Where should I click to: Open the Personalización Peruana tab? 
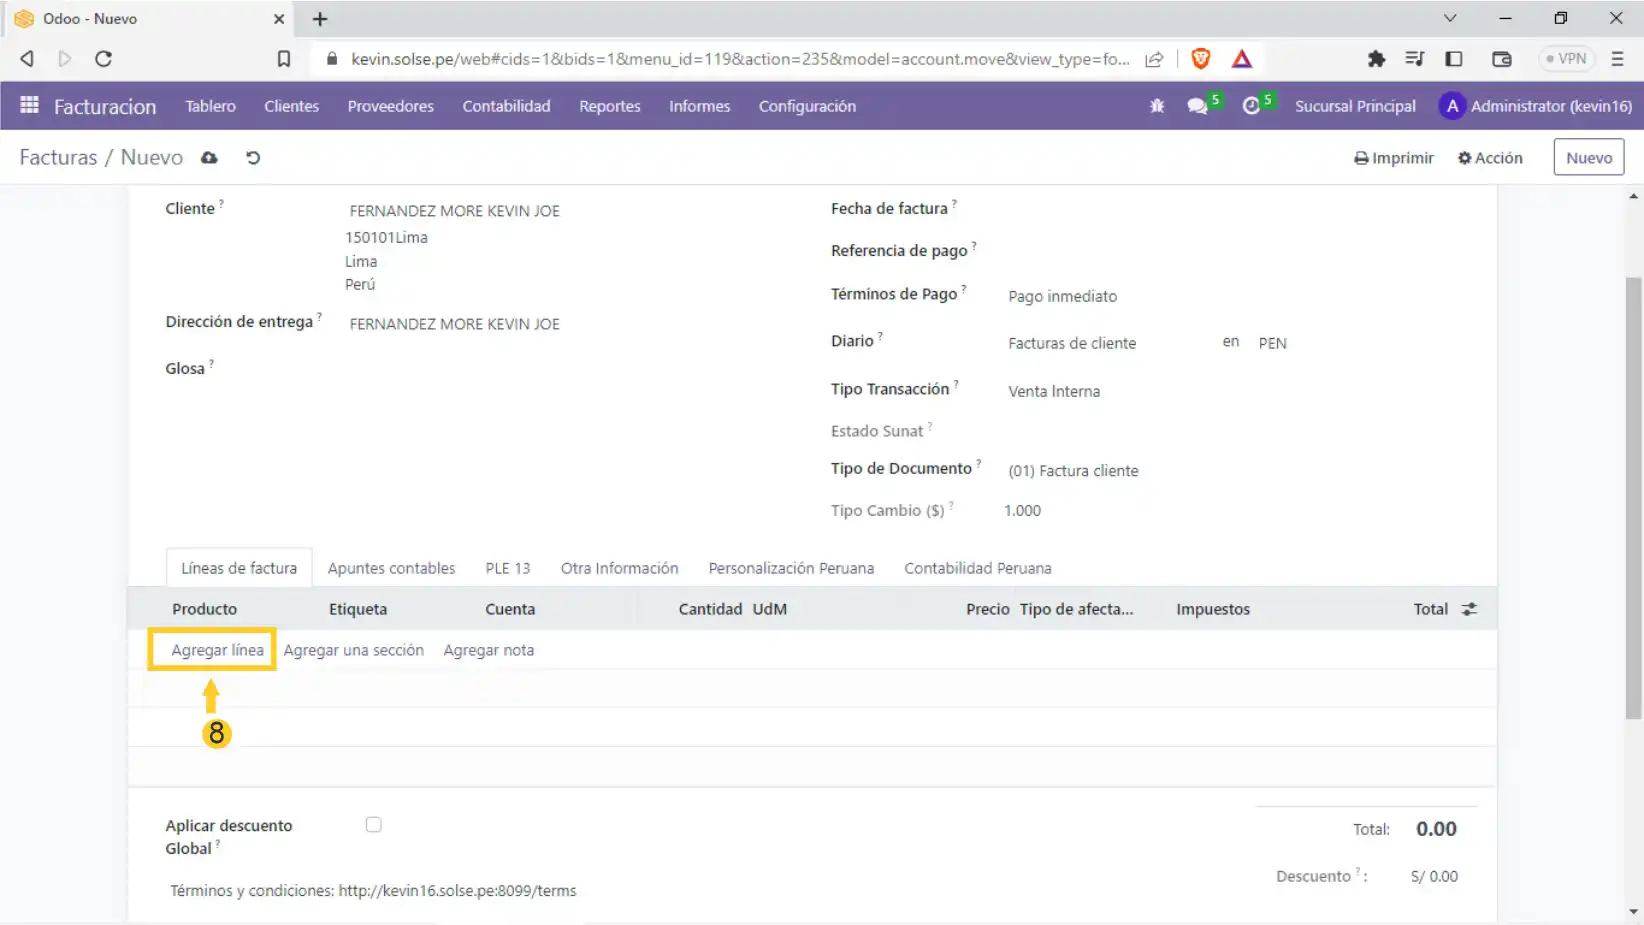pos(791,568)
